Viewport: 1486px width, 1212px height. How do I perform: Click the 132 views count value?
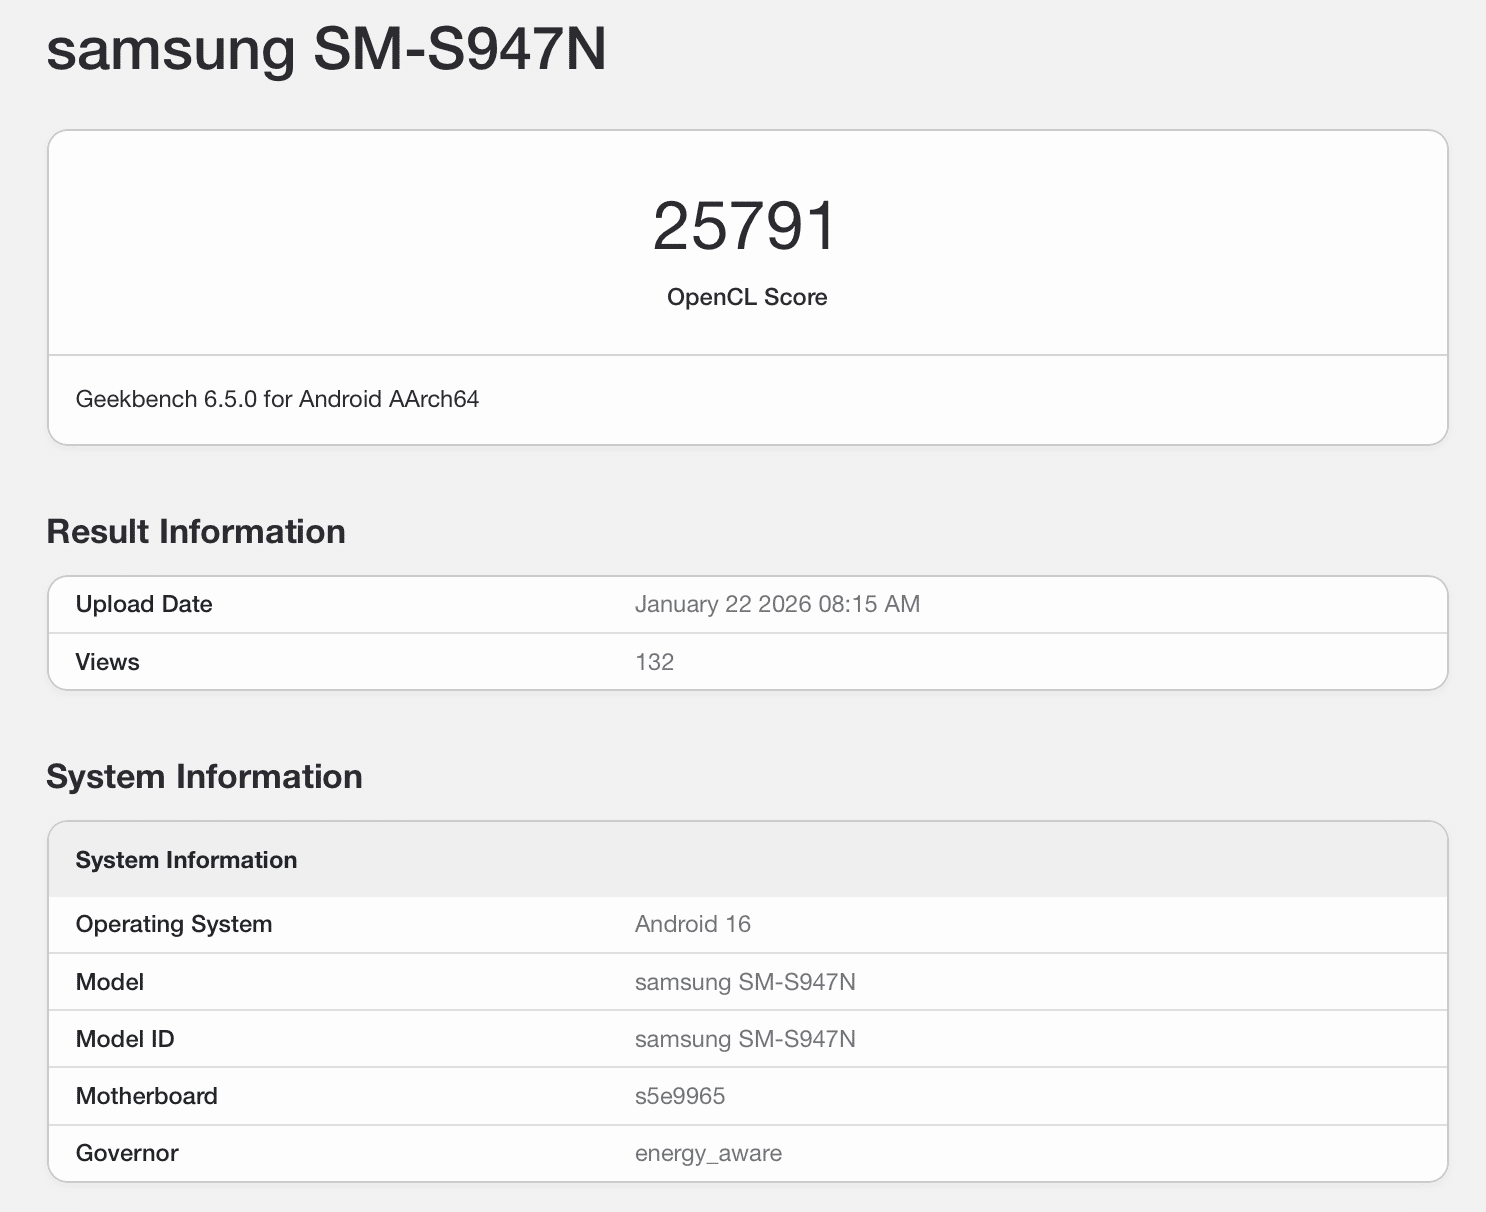pyautogui.click(x=654, y=662)
